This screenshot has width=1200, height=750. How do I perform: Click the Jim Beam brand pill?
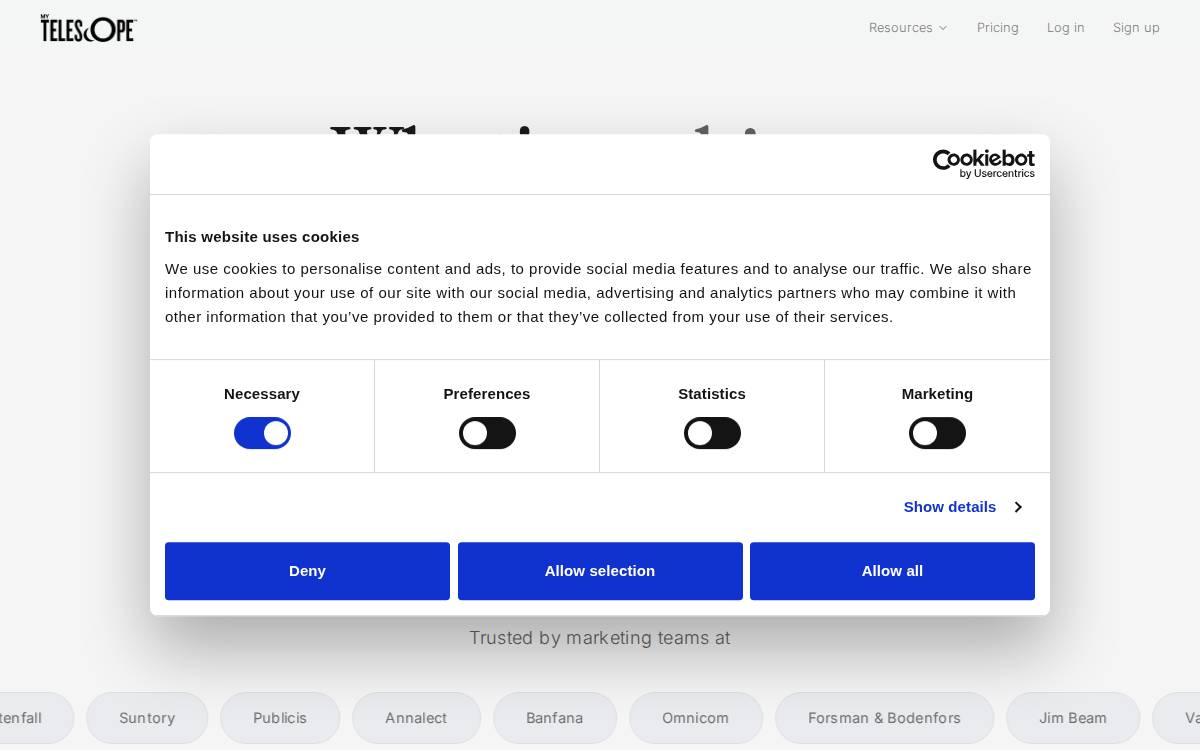[x=1073, y=718]
